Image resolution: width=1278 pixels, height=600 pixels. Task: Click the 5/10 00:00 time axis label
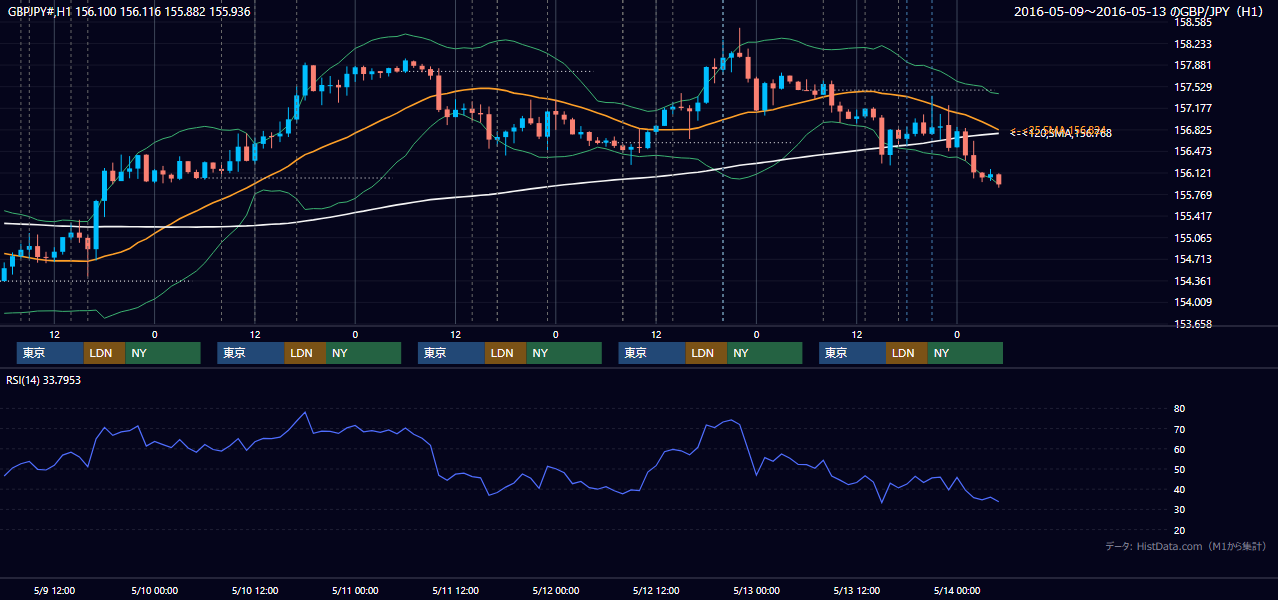154,590
